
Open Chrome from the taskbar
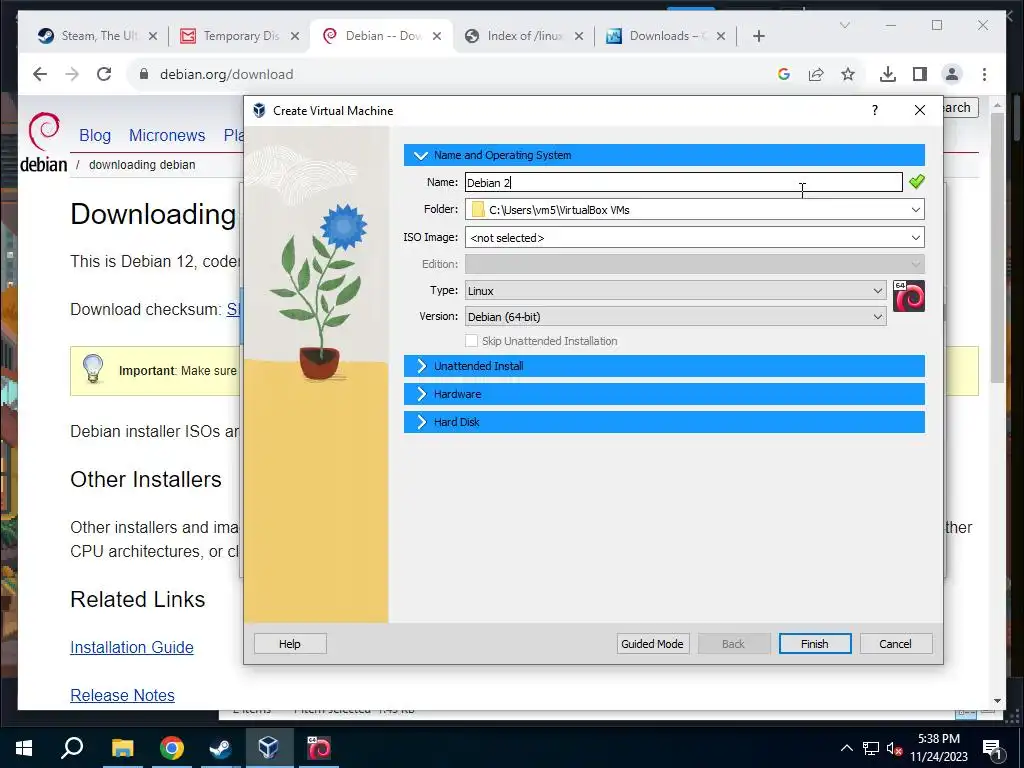click(171, 748)
